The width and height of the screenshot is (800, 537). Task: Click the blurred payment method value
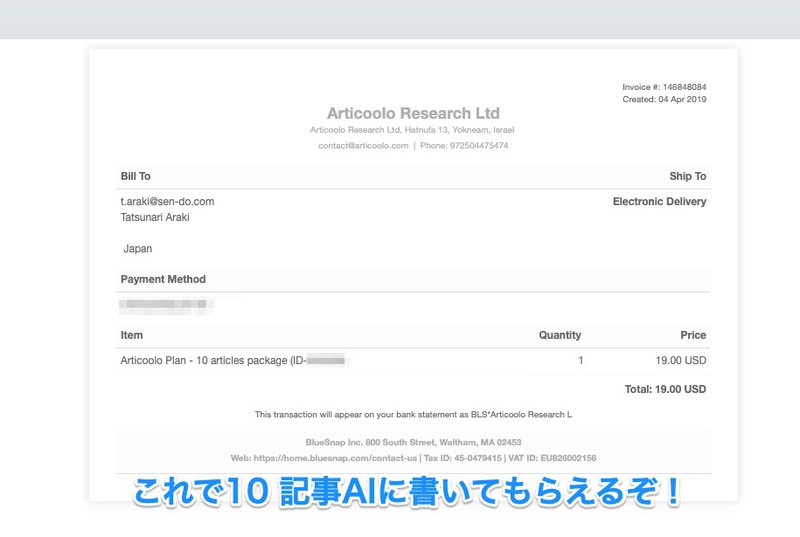166,304
